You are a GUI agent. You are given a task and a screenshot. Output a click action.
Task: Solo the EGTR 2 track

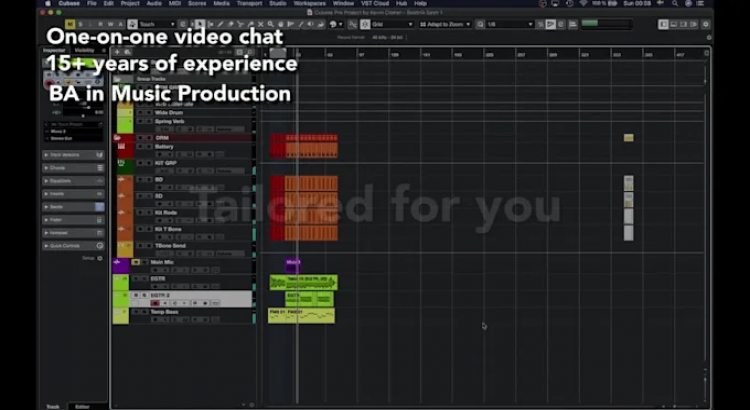click(x=144, y=295)
